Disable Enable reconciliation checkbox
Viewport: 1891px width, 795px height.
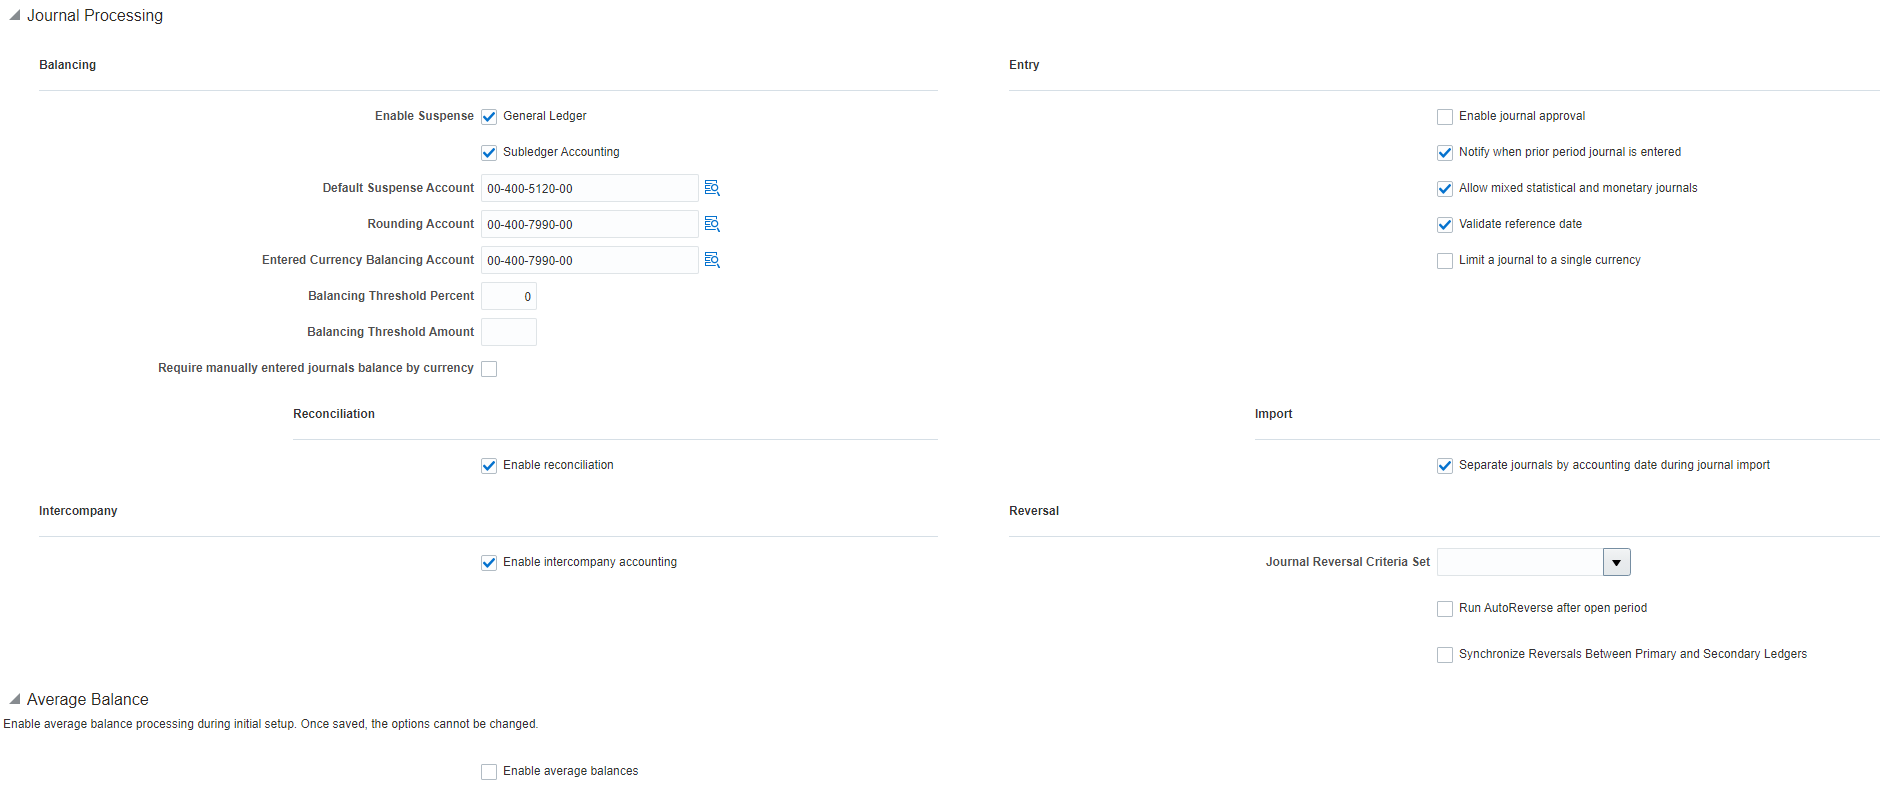489,466
